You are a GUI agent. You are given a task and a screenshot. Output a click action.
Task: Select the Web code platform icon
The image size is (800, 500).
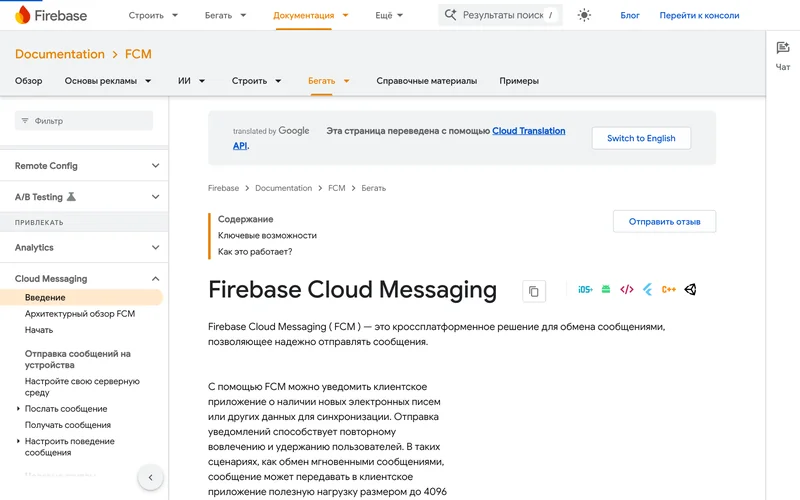(627, 290)
